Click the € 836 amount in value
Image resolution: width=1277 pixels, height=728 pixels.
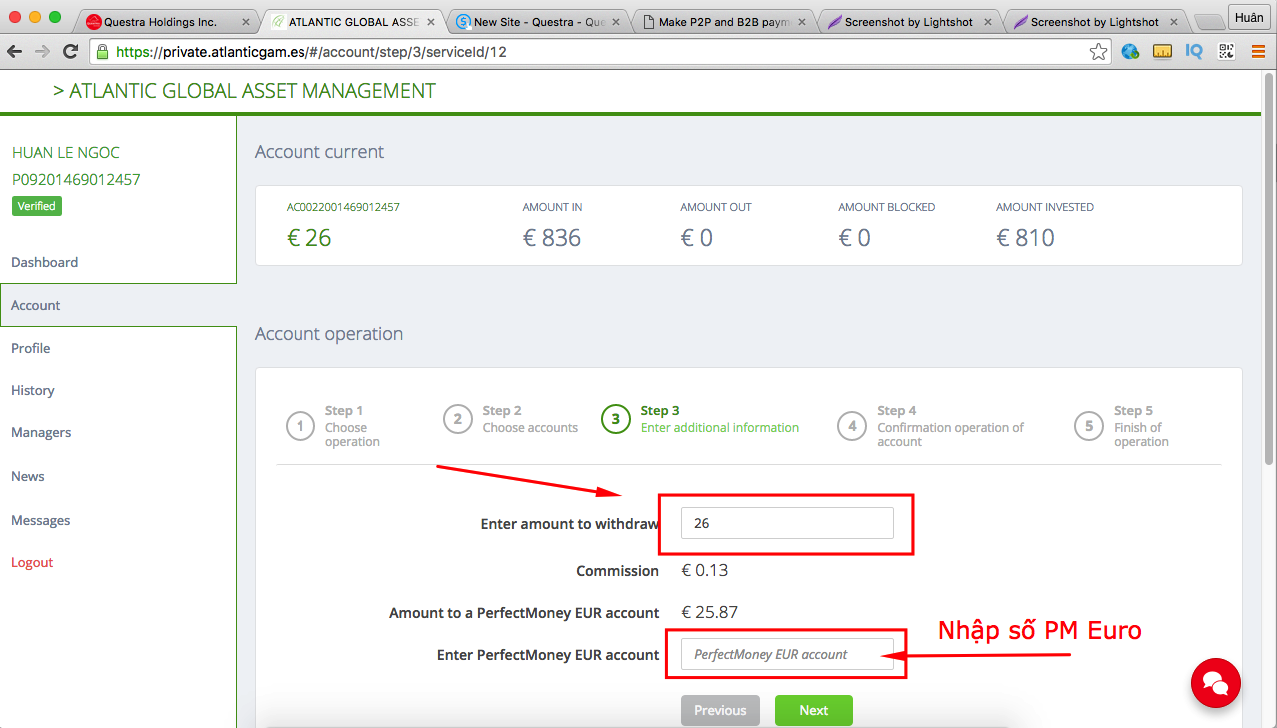tap(552, 238)
